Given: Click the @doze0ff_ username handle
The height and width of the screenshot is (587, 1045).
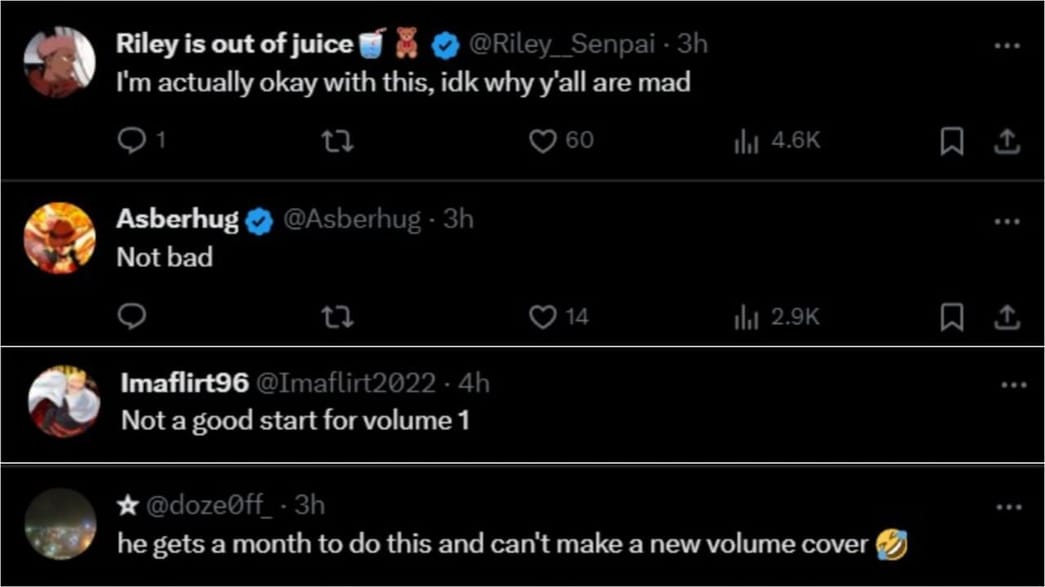Looking at the screenshot, I should tap(208, 506).
